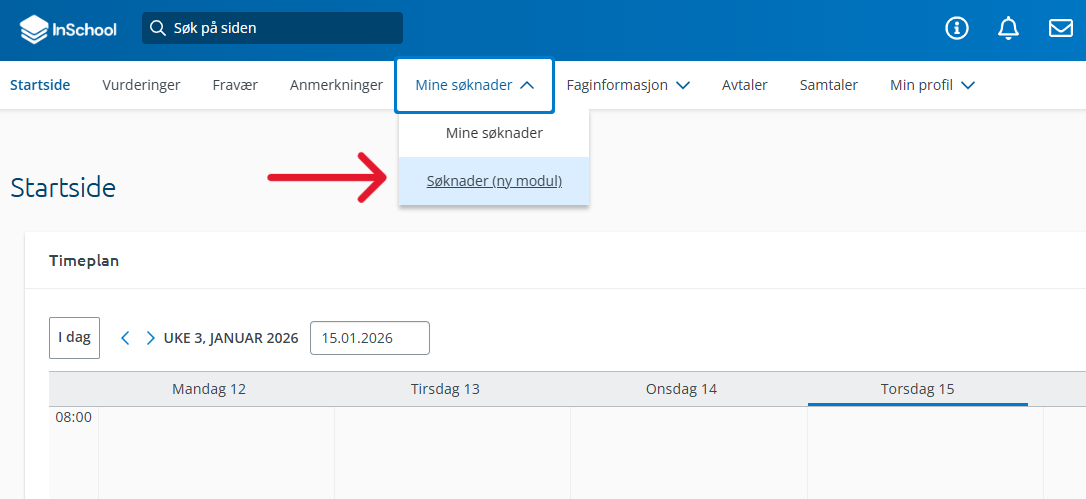The height and width of the screenshot is (499, 1086).
Task: Collapse the Mine søknader dropdown
Action: (x=474, y=85)
